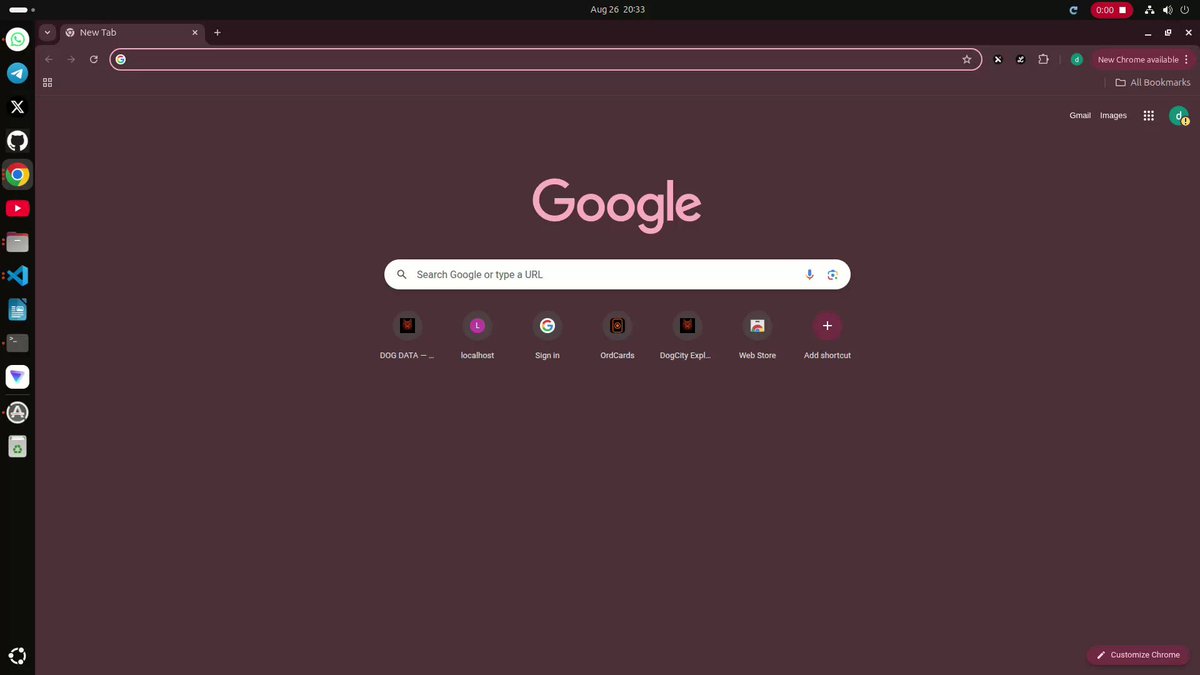The height and width of the screenshot is (675, 1200).
Task: Open the tab search dropdown
Action: pyautogui.click(x=47, y=32)
